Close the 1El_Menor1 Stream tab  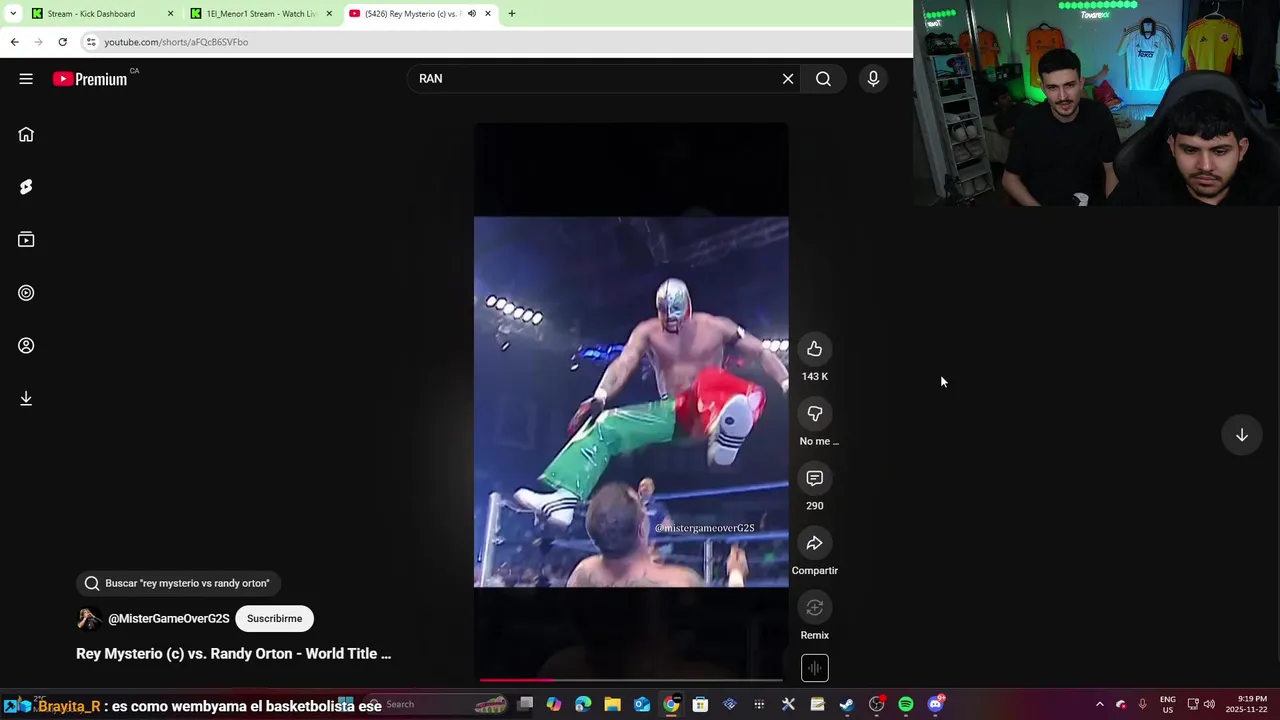coord(329,14)
